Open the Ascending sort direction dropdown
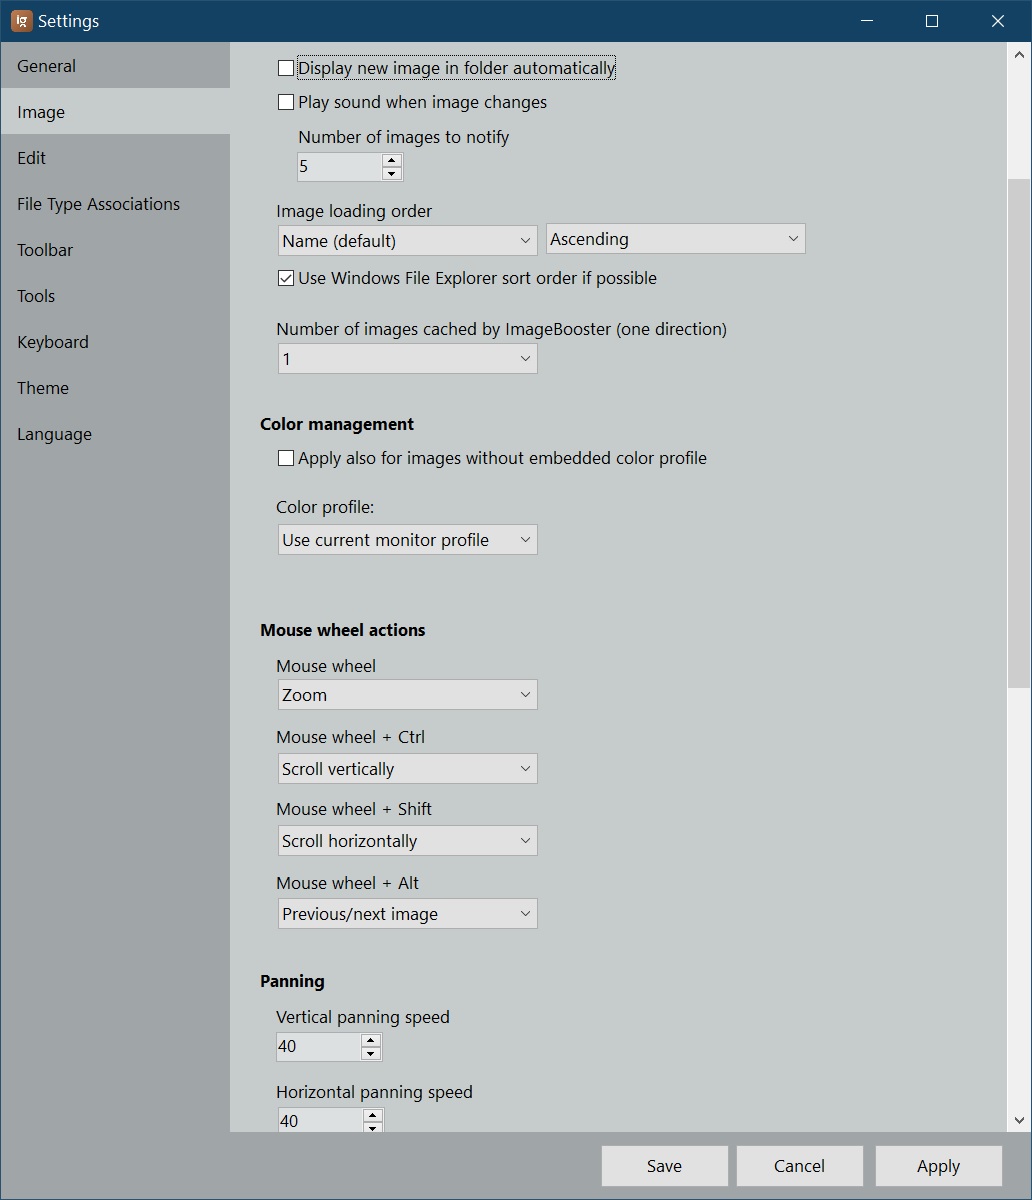The image size is (1032, 1200). coord(675,239)
